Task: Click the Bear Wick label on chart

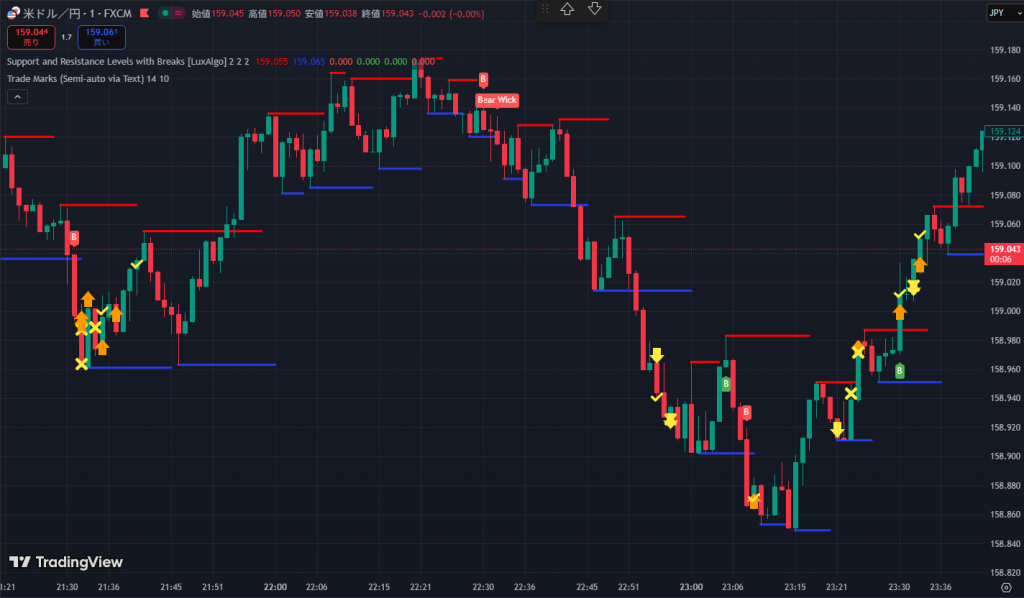Action: pyautogui.click(x=497, y=100)
